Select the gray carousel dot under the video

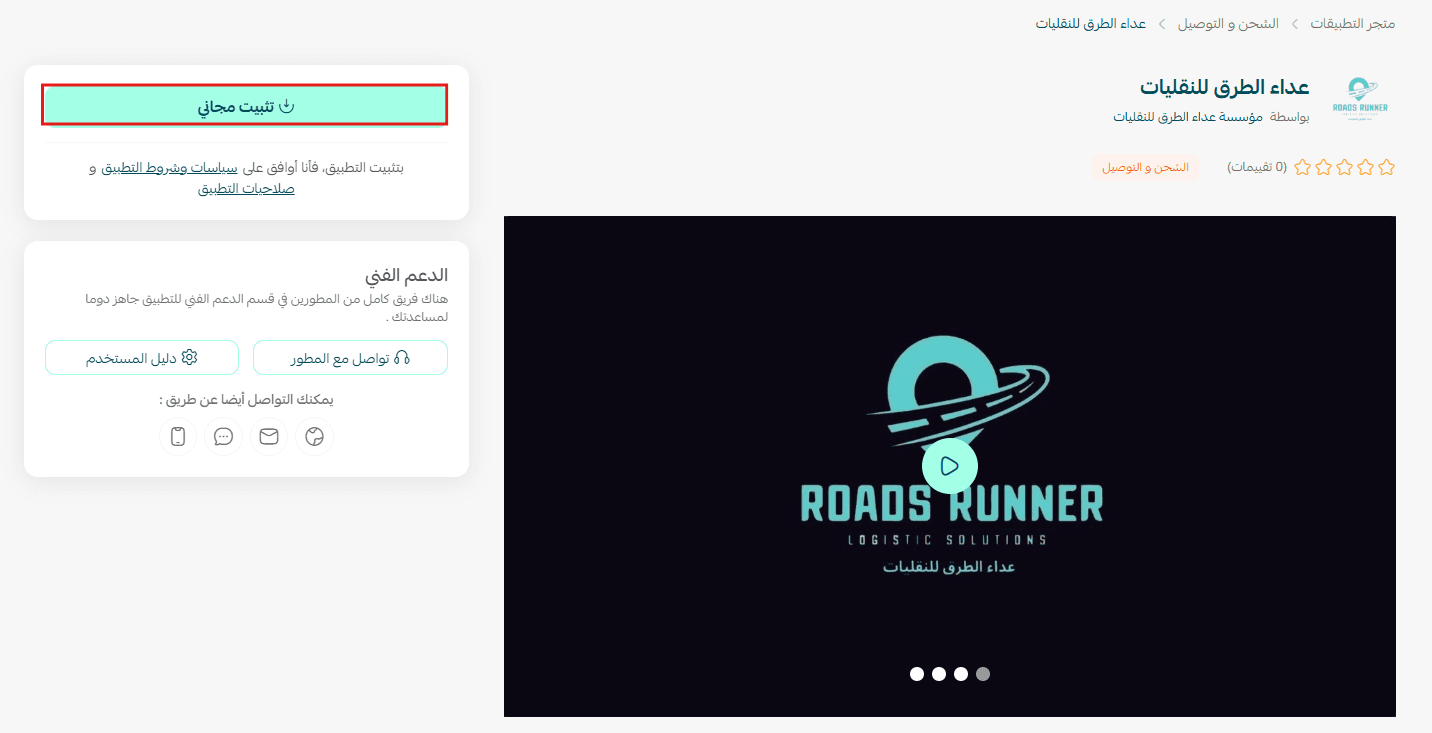click(x=983, y=674)
